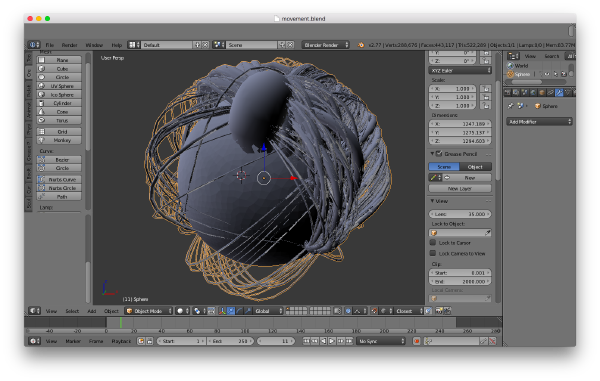Open the Scene properties tab icon

click(x=525, y=92)
